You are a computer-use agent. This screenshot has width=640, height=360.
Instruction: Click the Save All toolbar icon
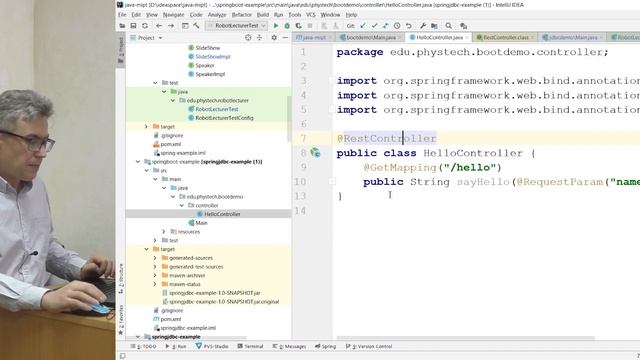coord(133,26)
